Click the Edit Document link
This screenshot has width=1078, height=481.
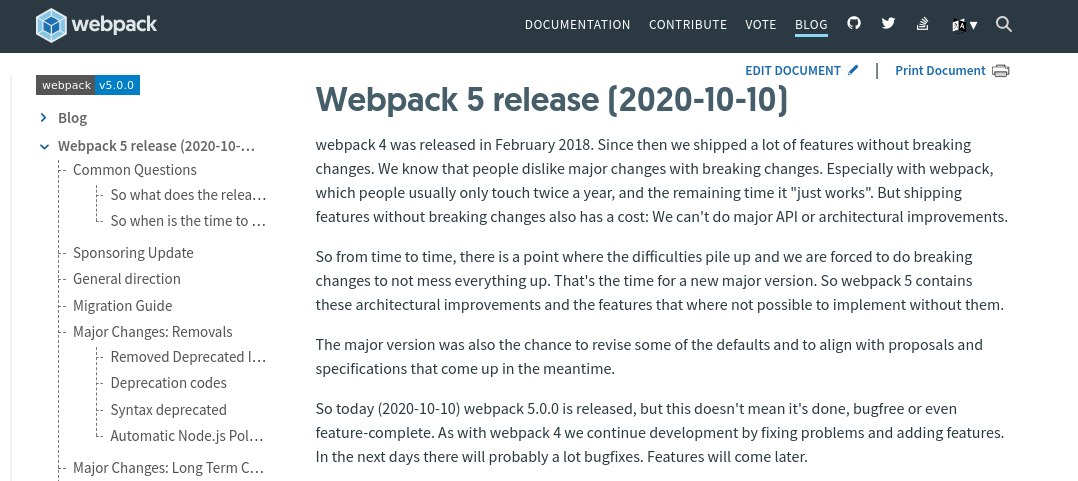click(x=793, y=71)
